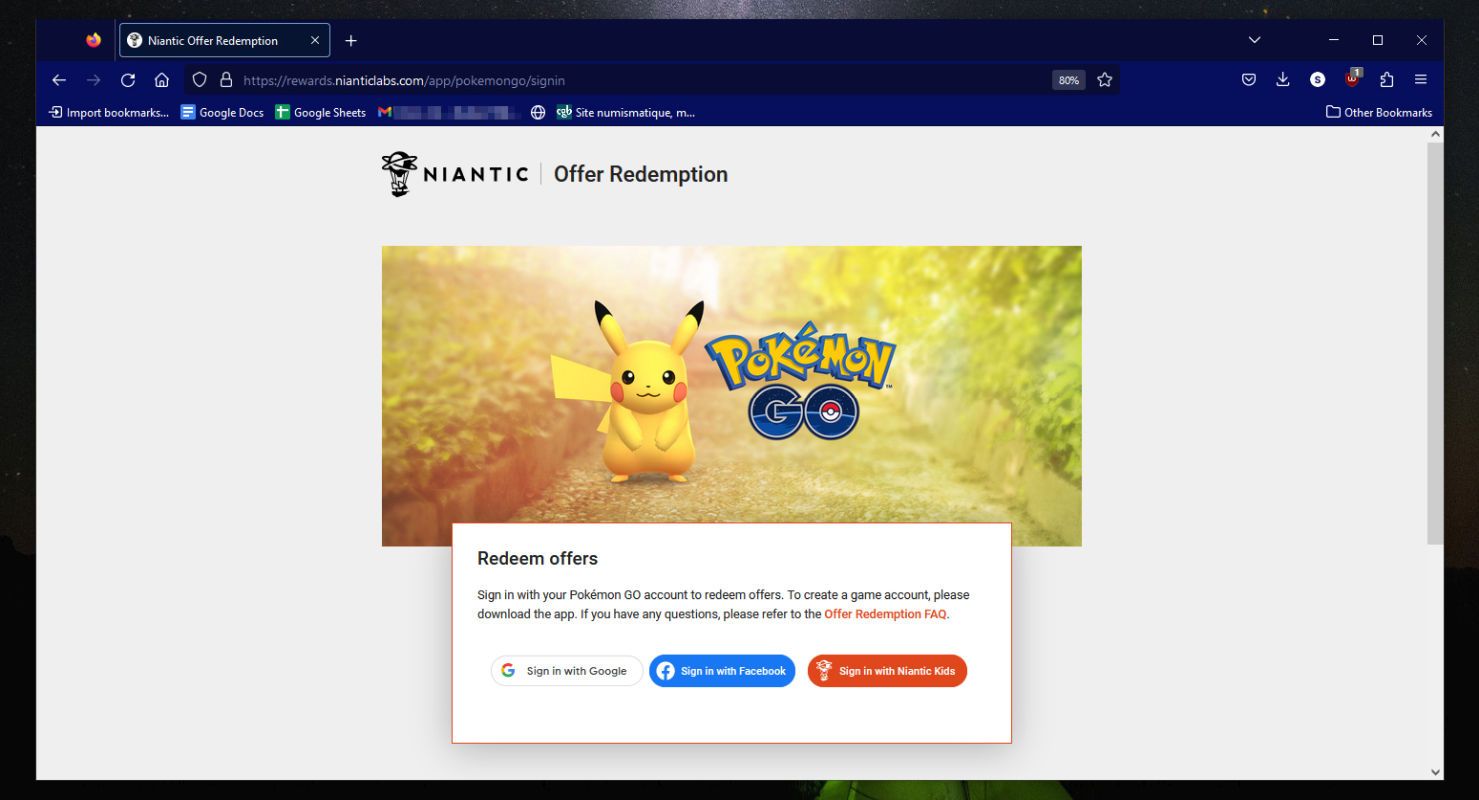
Task: Switch to Niantic Offer Redemption tab
Action: 225,41
